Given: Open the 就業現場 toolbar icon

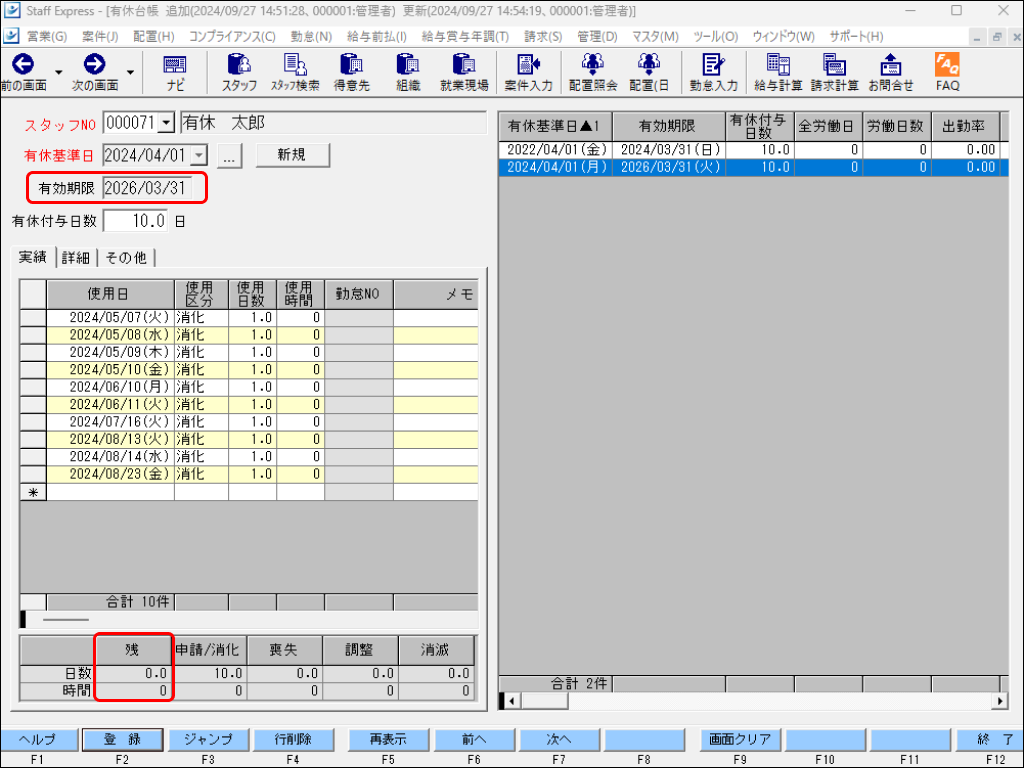Looking at the screenshot, I should pyautogui.click(x=464, y=72).
